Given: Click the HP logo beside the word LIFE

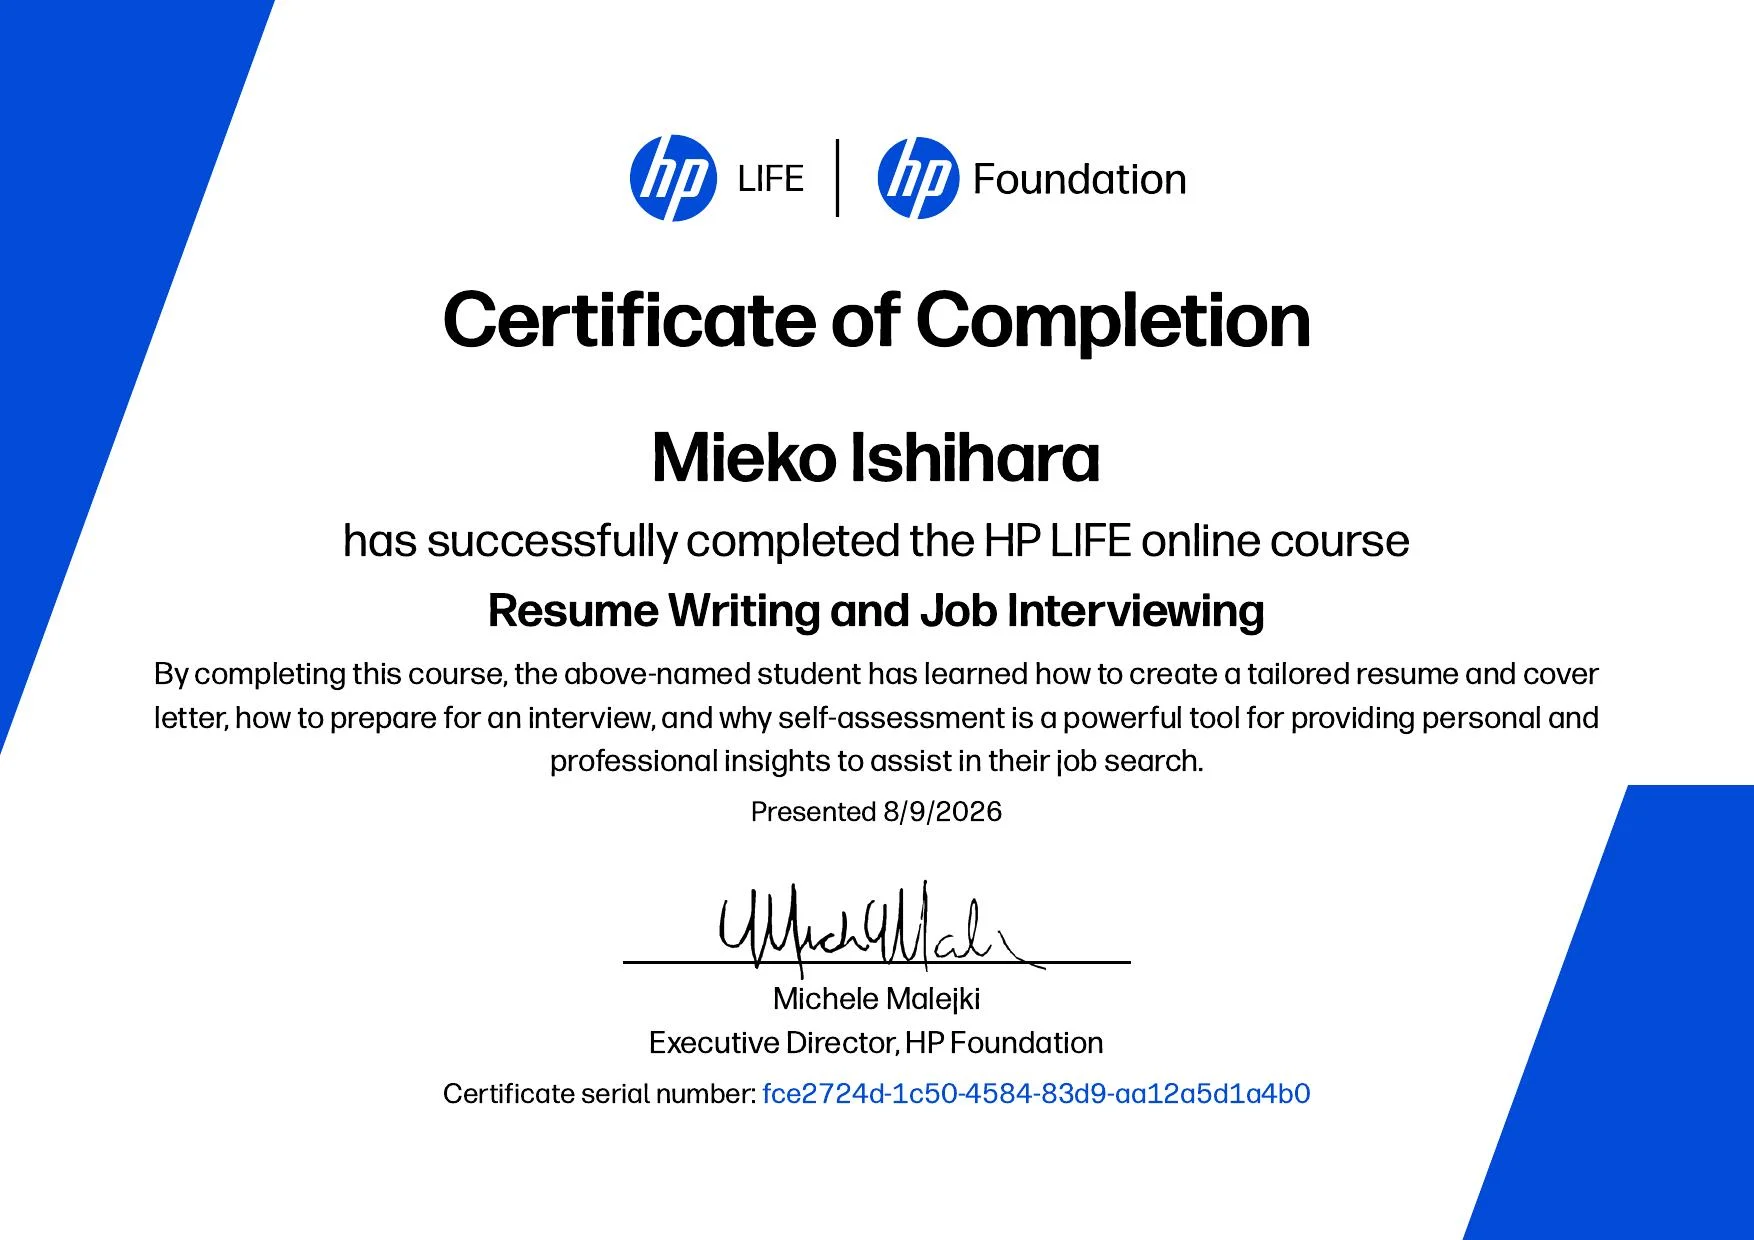Looking at the screenshot, I should (673, 178).
